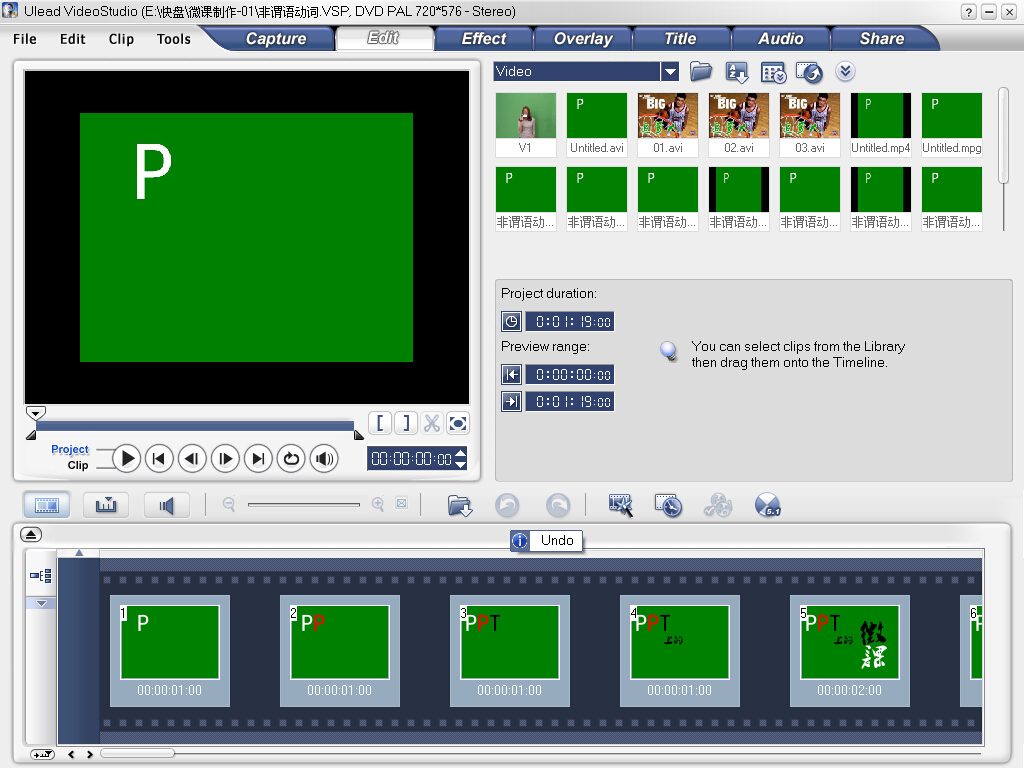Viewport: 1024px width, 768px height.
Task: Switch preview mode to Project
Action: coord(70,449)
